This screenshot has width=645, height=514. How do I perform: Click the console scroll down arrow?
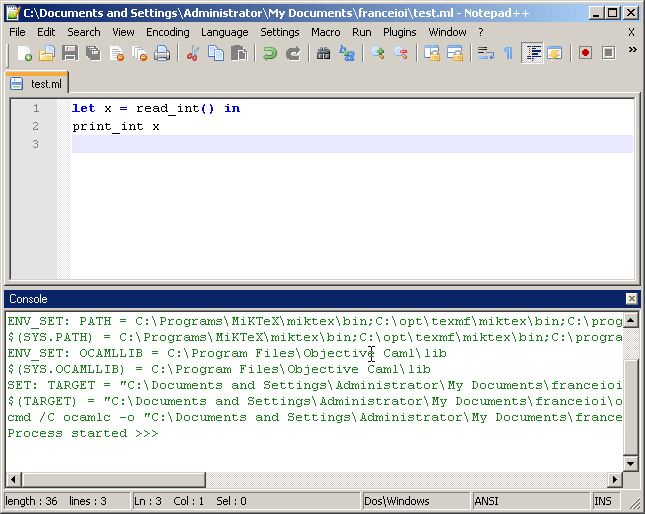tap(631, 463)
